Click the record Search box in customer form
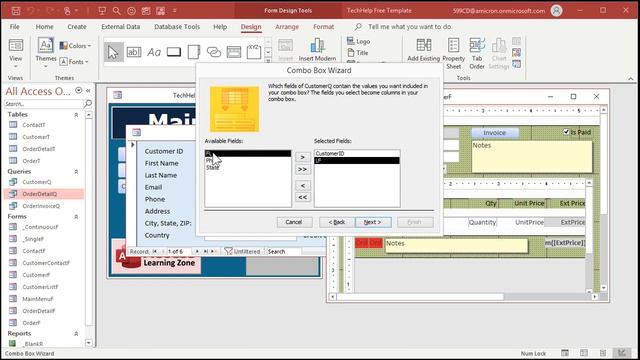The height and width of the screenshot is (360, 640). [284, 251]
